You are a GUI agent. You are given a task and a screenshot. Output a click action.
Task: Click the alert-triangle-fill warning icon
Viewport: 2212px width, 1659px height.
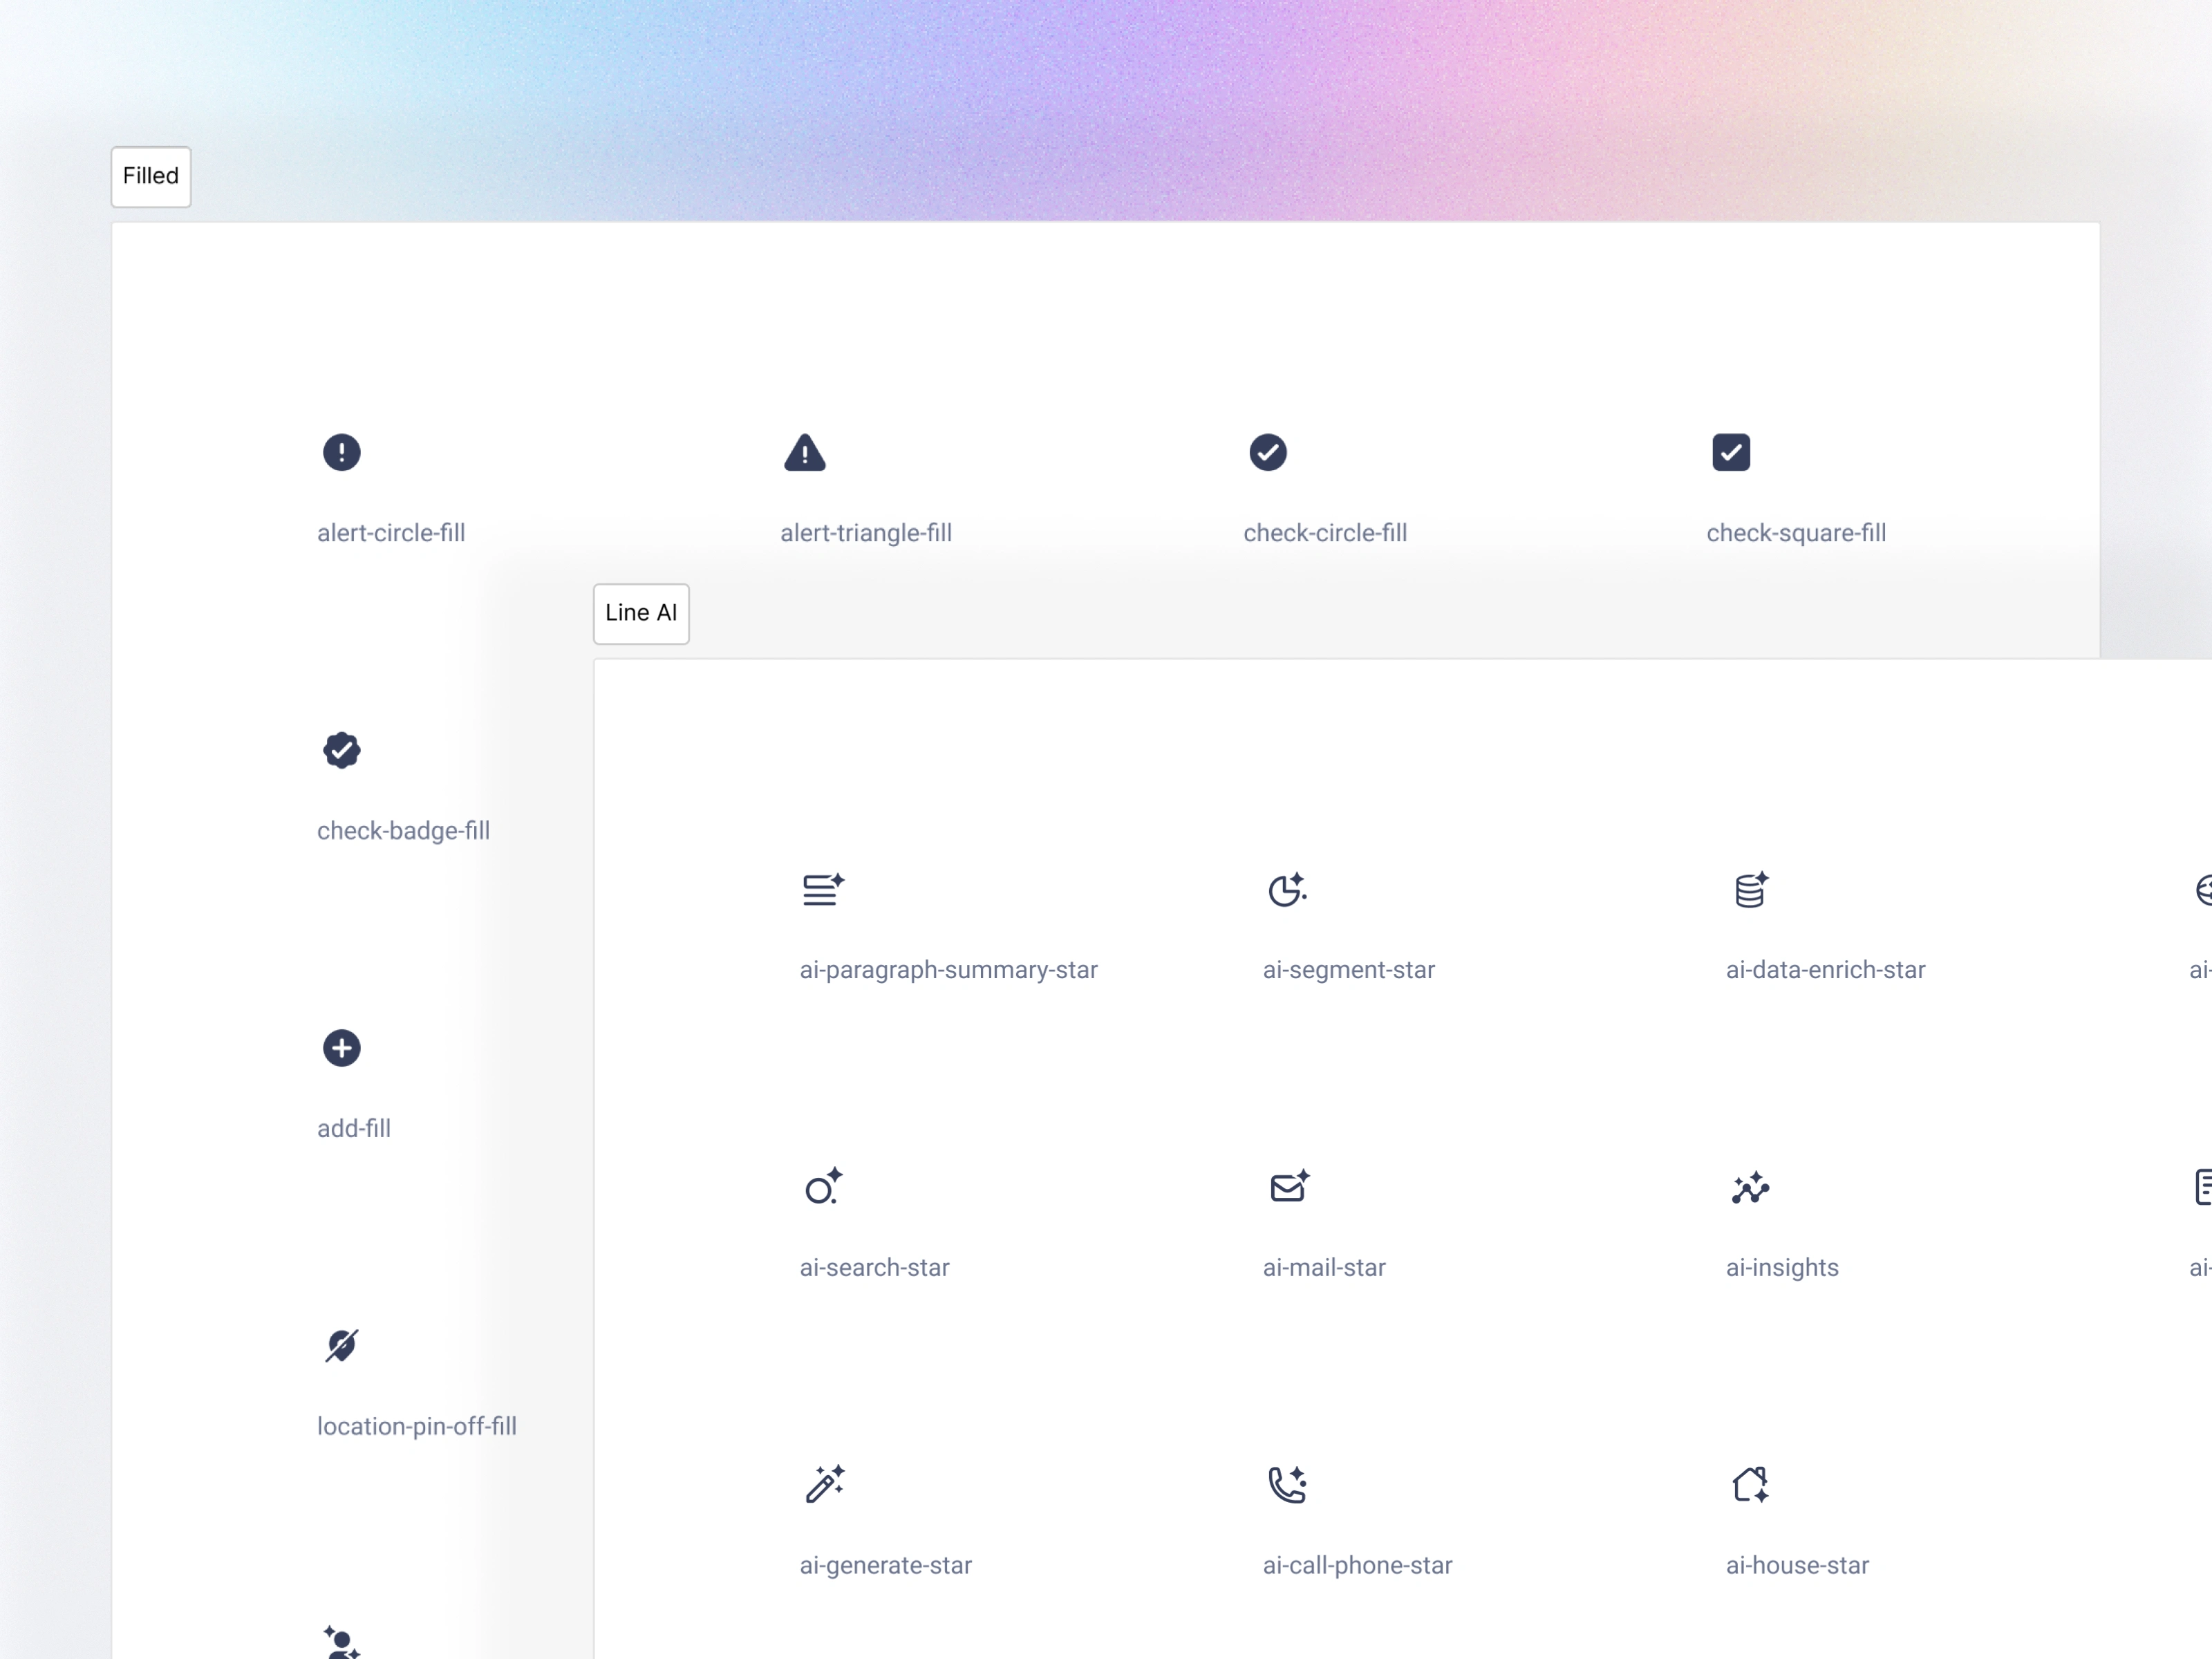coord(804,453)
